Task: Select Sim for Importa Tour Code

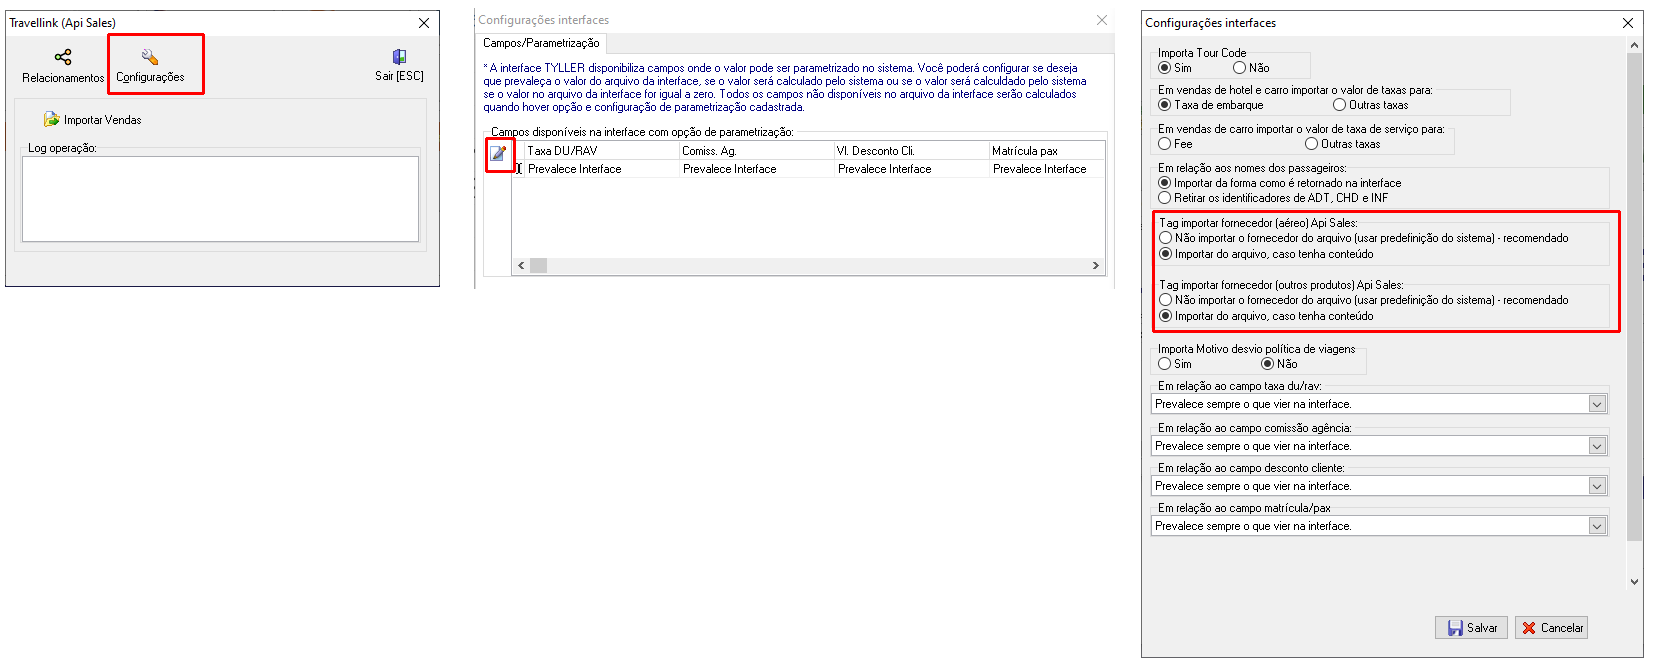Action: pos(1164,68)
